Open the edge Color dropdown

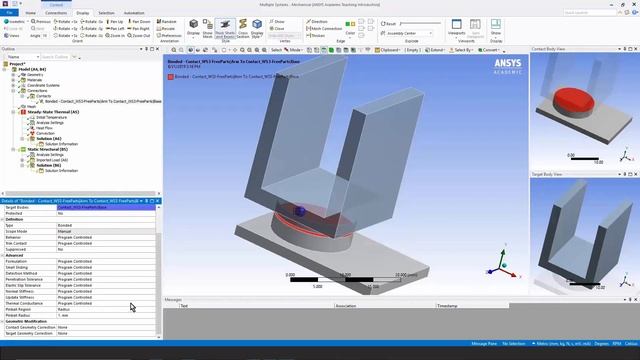click(350, 28)
